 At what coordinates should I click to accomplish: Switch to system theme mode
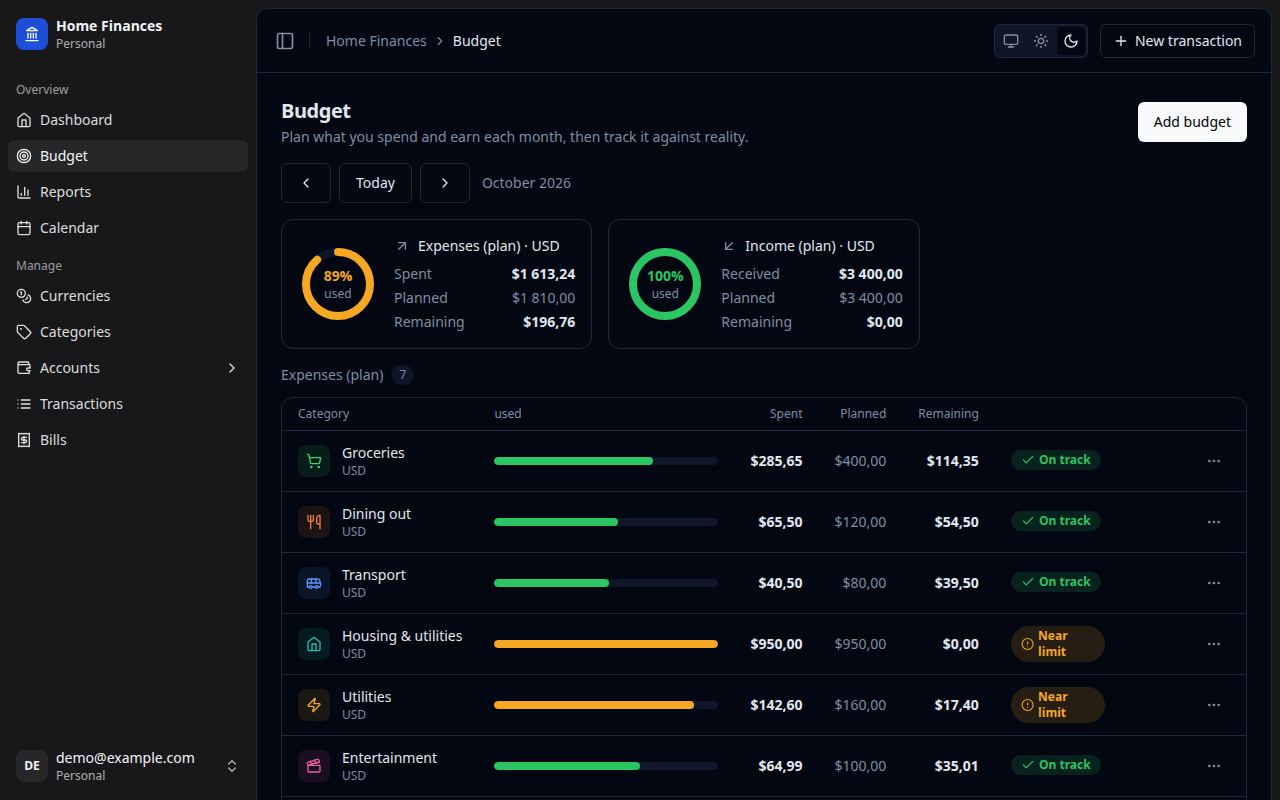coord(1011,41)
